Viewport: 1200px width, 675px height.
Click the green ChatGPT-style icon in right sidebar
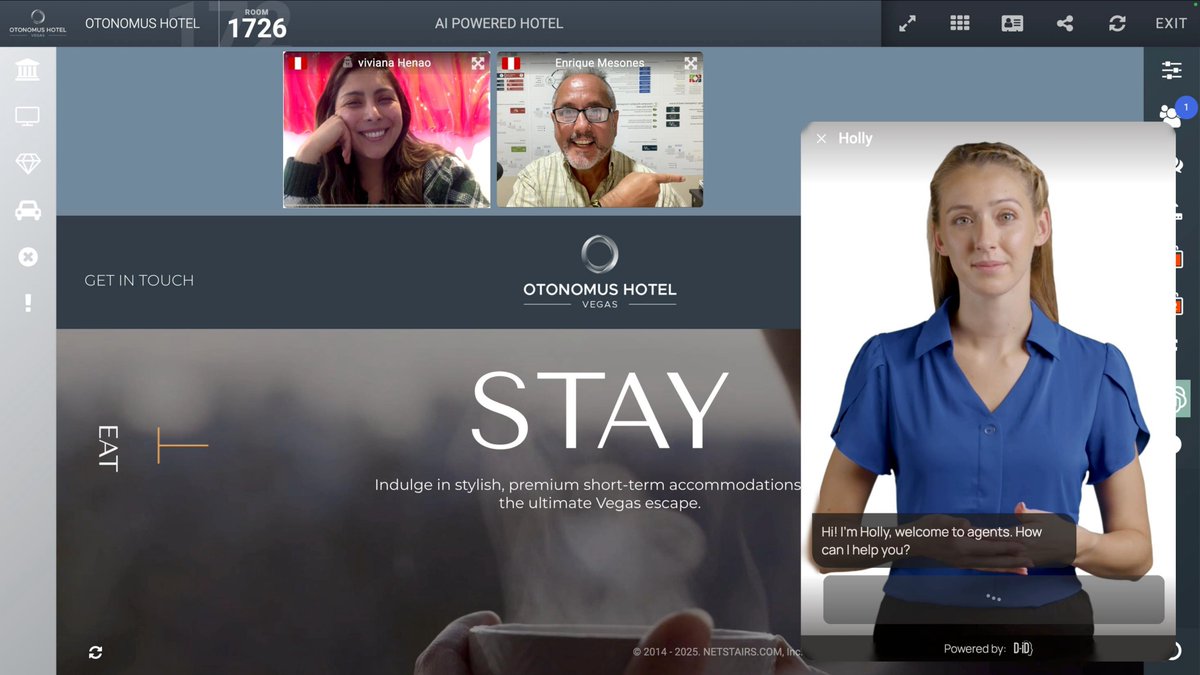tap(1182, 399)
